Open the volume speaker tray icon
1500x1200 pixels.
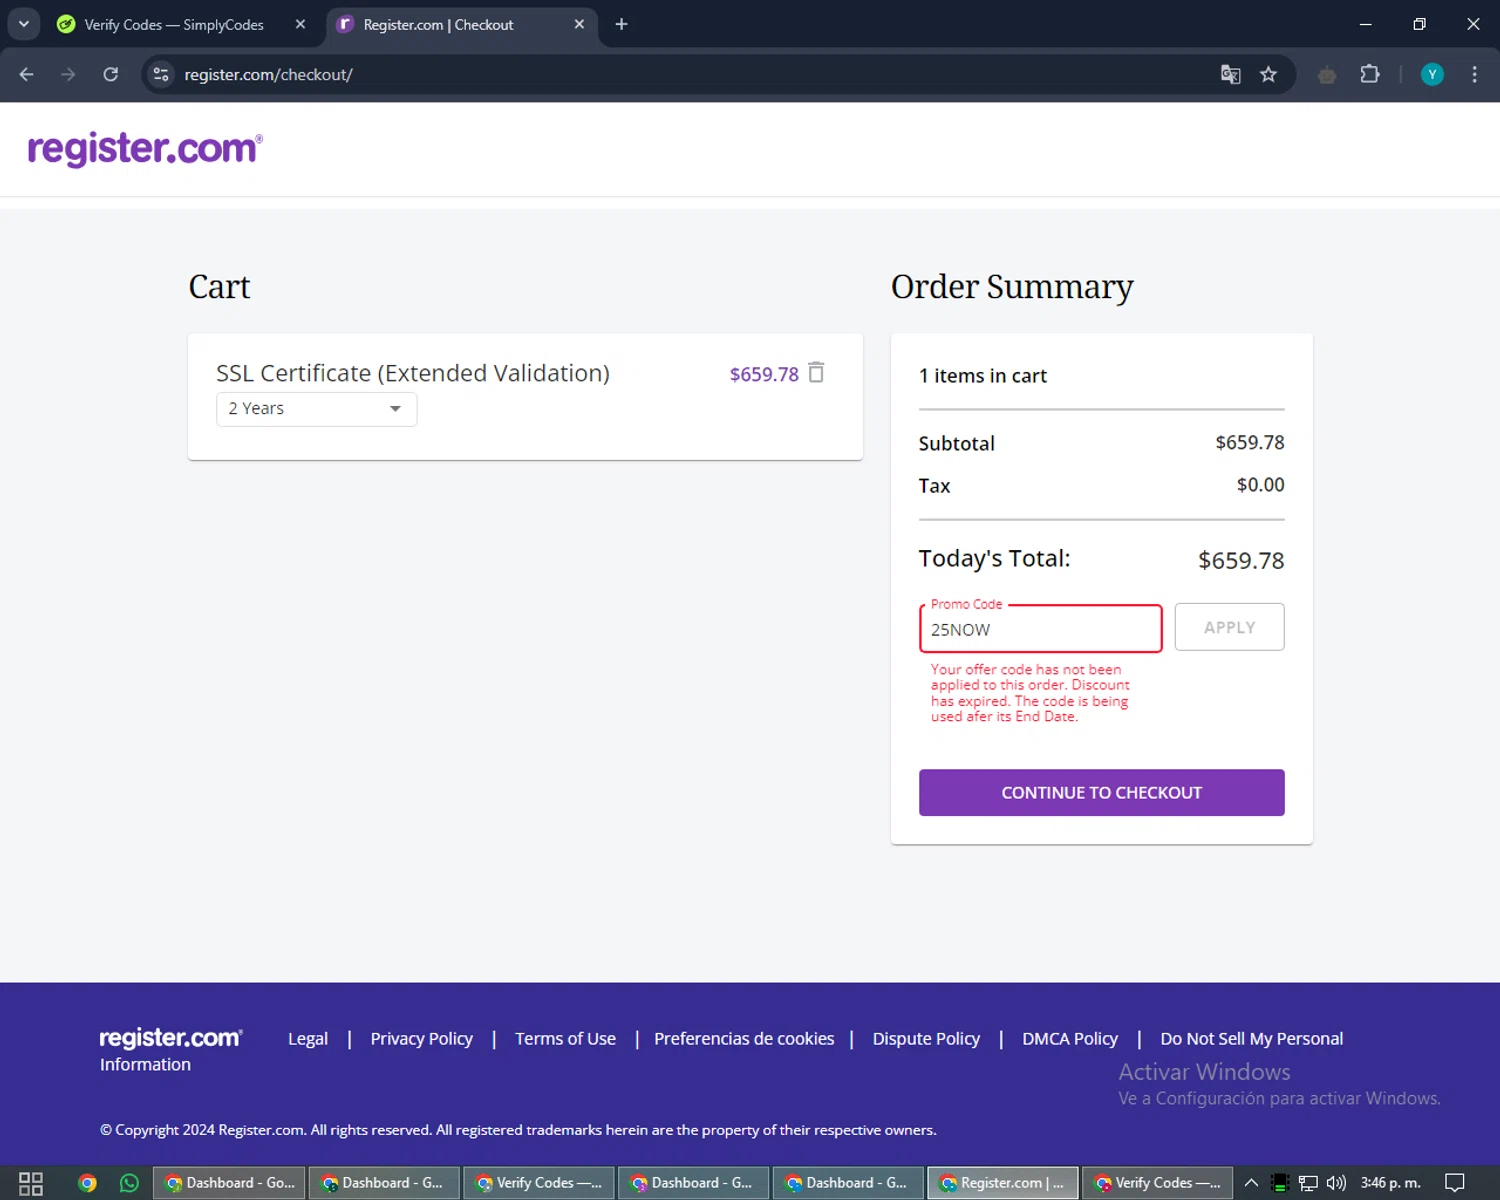(1336, 1183)
